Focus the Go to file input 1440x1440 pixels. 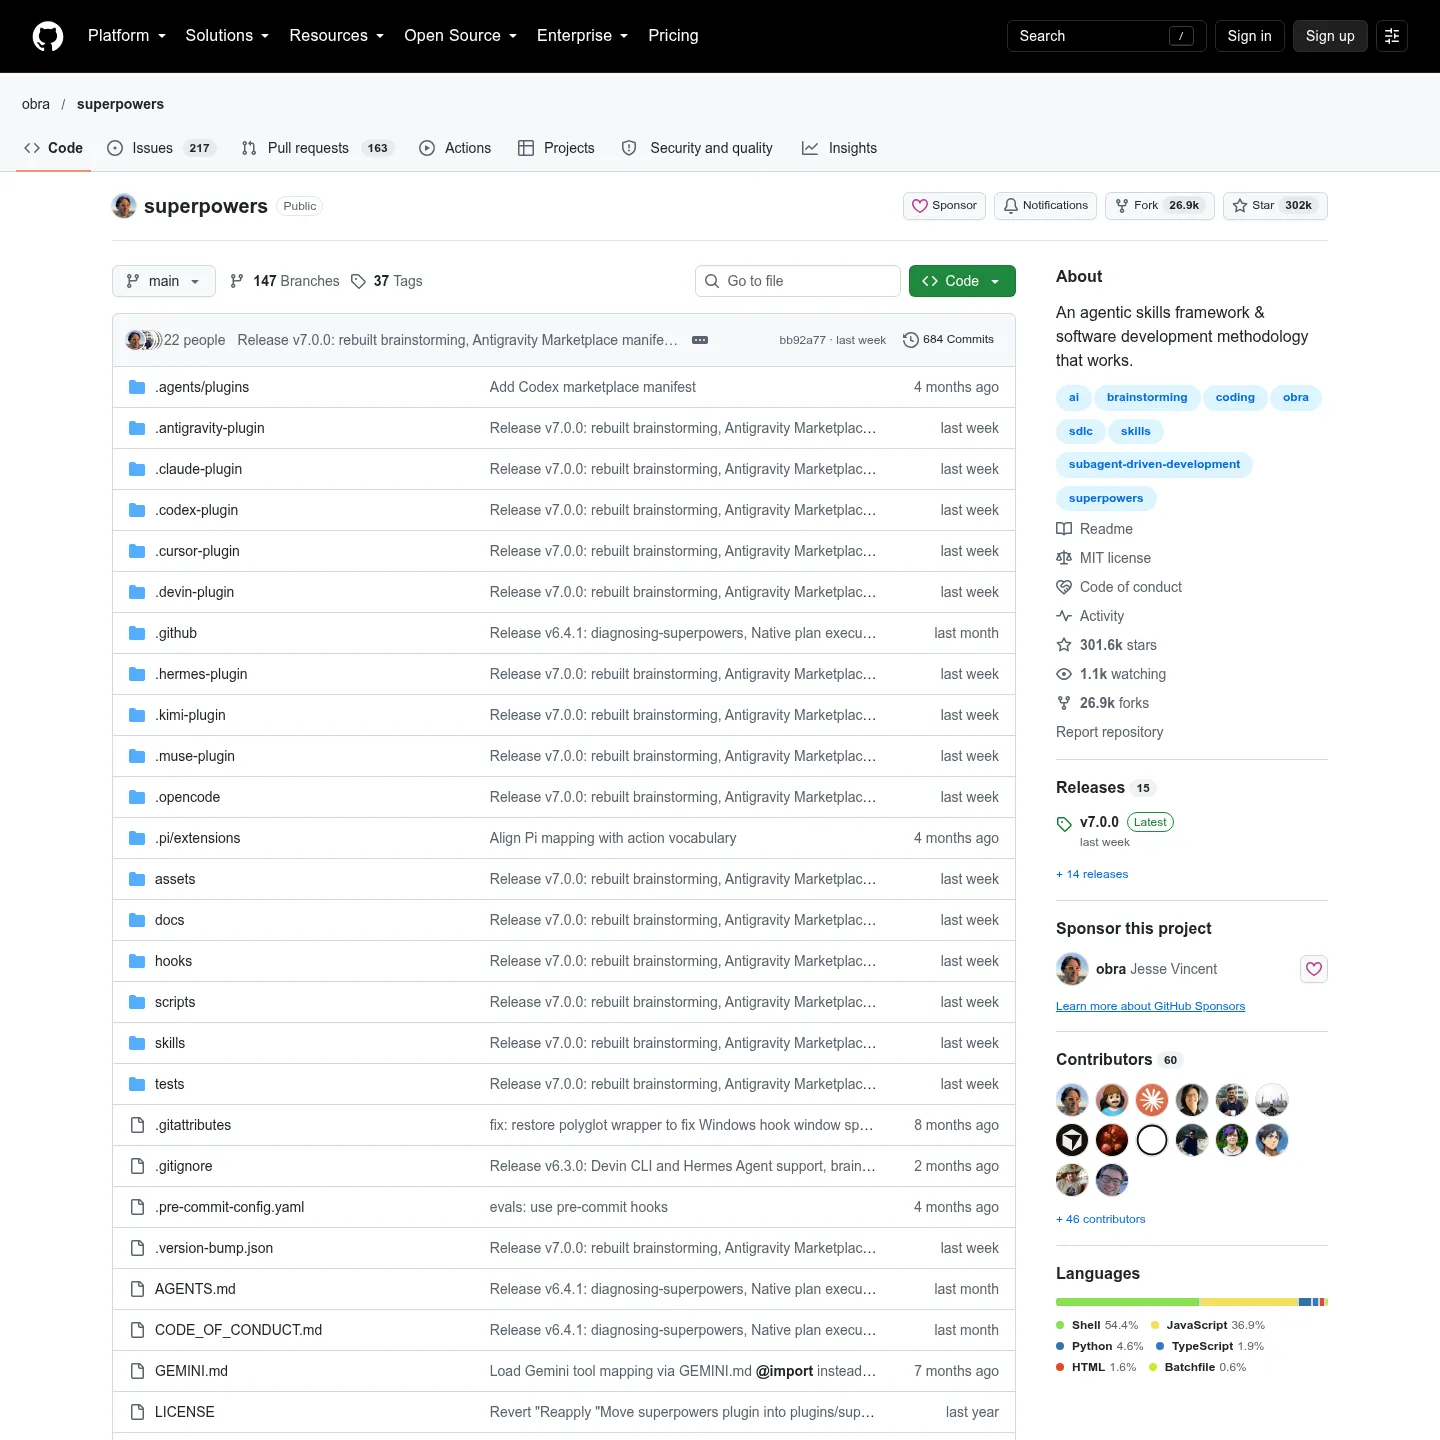[798, 281]
